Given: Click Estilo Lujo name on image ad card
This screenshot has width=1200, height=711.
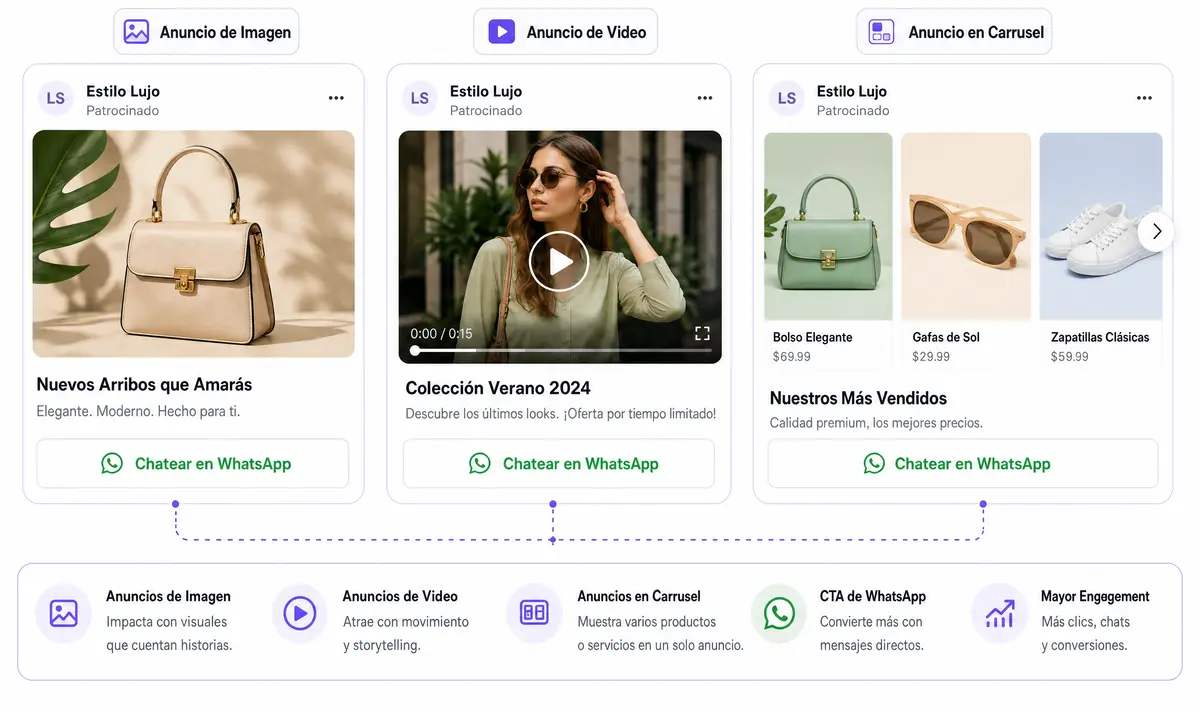Looking at the screenshot, I should pyautogui.click(x=123, y=91).
